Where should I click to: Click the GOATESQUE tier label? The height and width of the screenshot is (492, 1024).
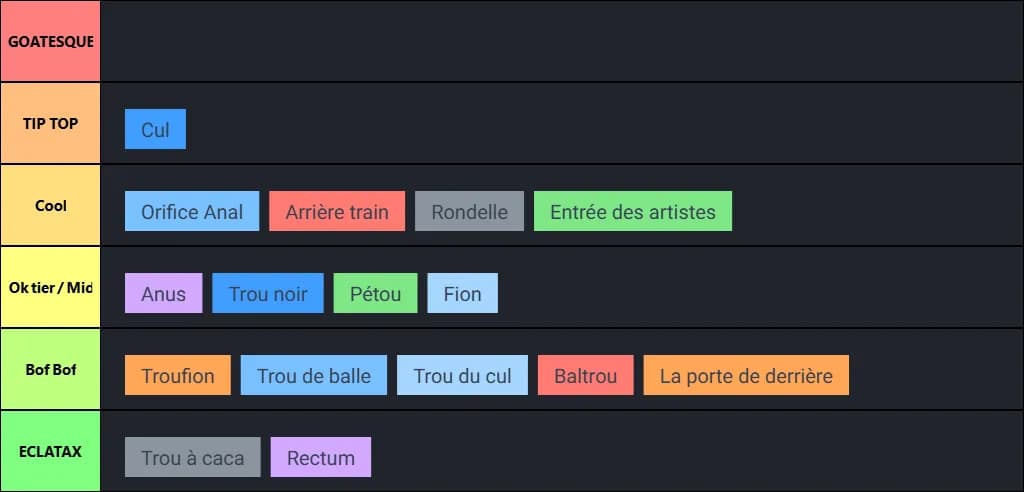tap(50, 42)
